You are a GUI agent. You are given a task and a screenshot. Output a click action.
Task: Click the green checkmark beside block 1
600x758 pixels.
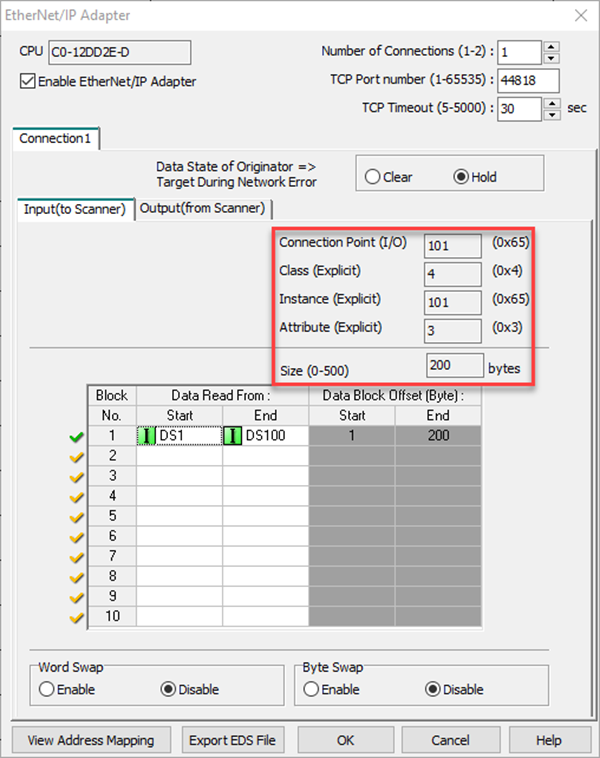click(77, 437)
